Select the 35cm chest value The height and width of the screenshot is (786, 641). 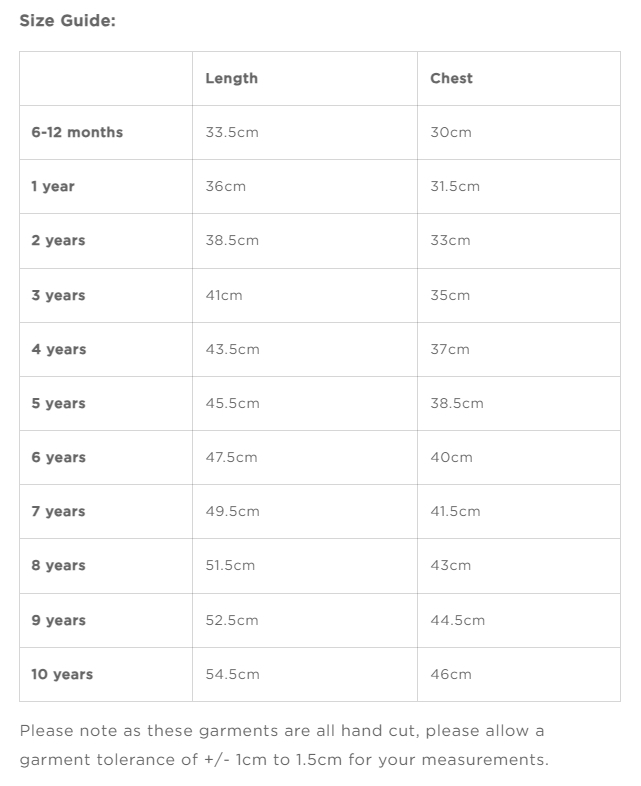(450, 295)
